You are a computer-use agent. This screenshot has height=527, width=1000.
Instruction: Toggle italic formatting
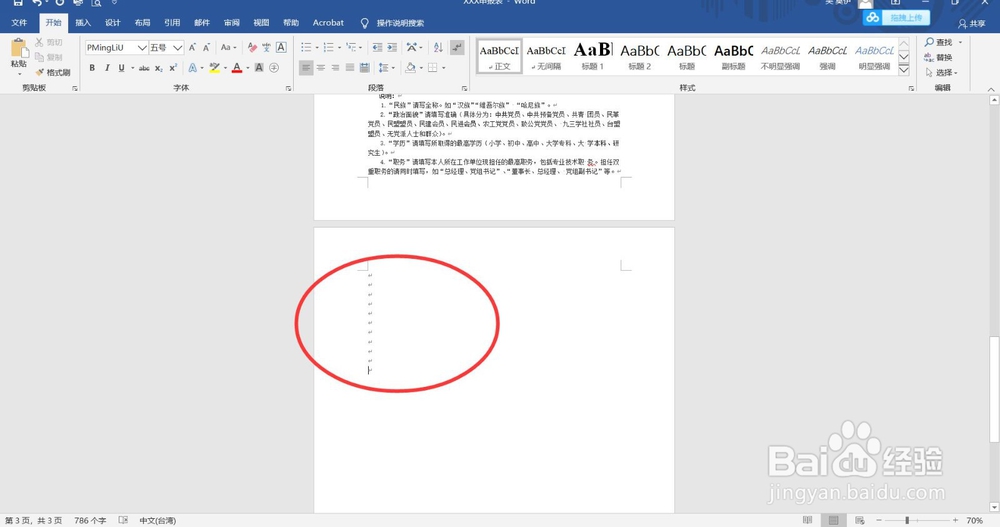[x=107, y=68]
